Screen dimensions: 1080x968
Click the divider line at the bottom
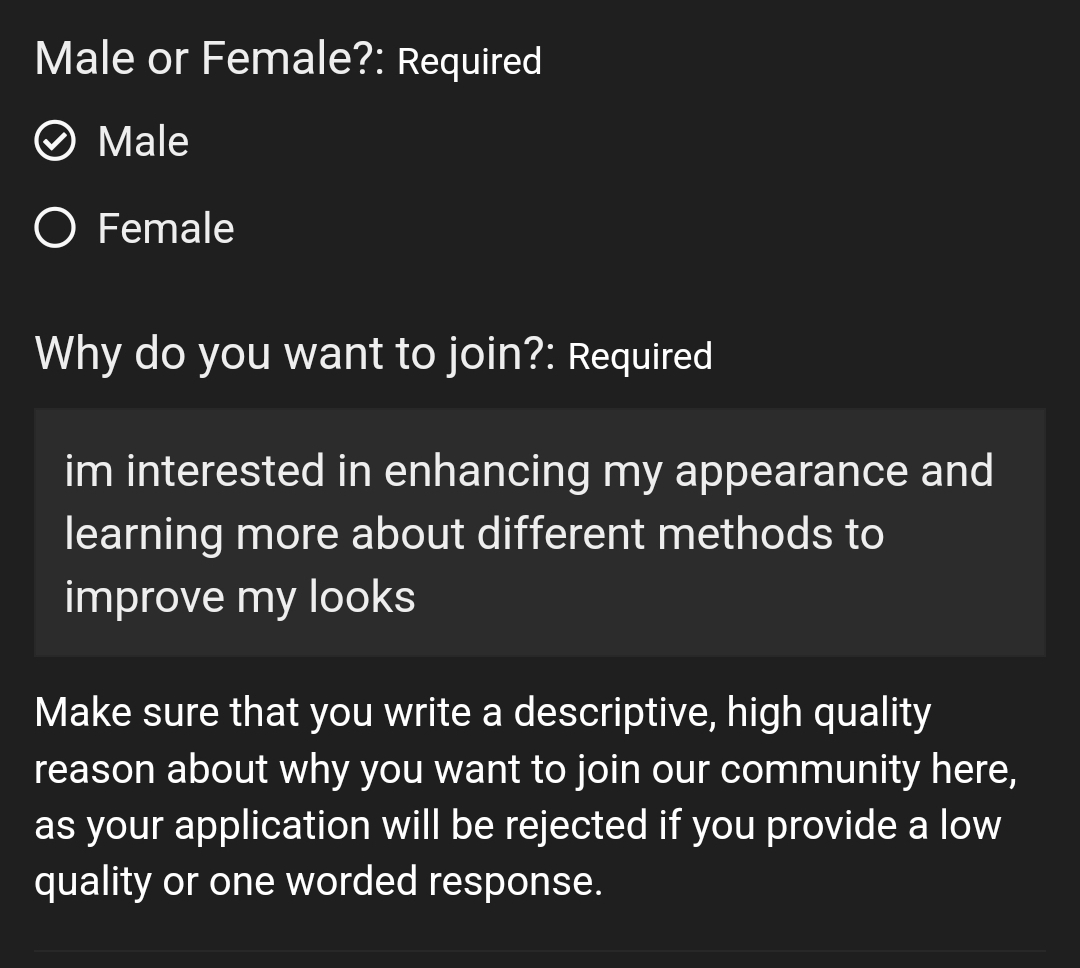click(x=540, y=956)
